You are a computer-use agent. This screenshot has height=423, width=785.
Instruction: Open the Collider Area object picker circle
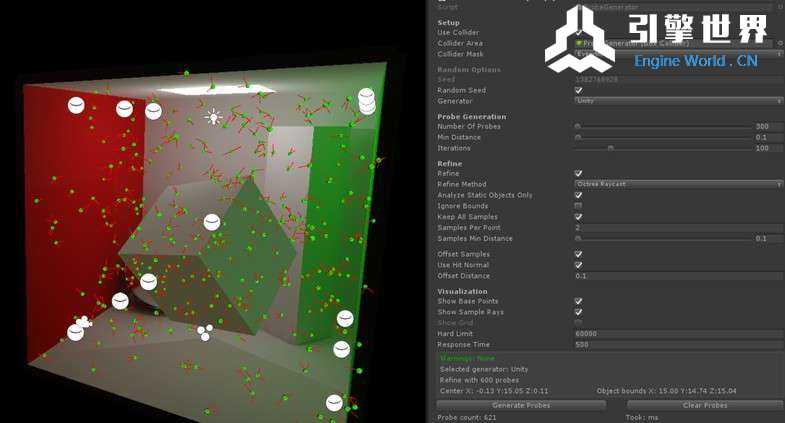click(780, 44)
